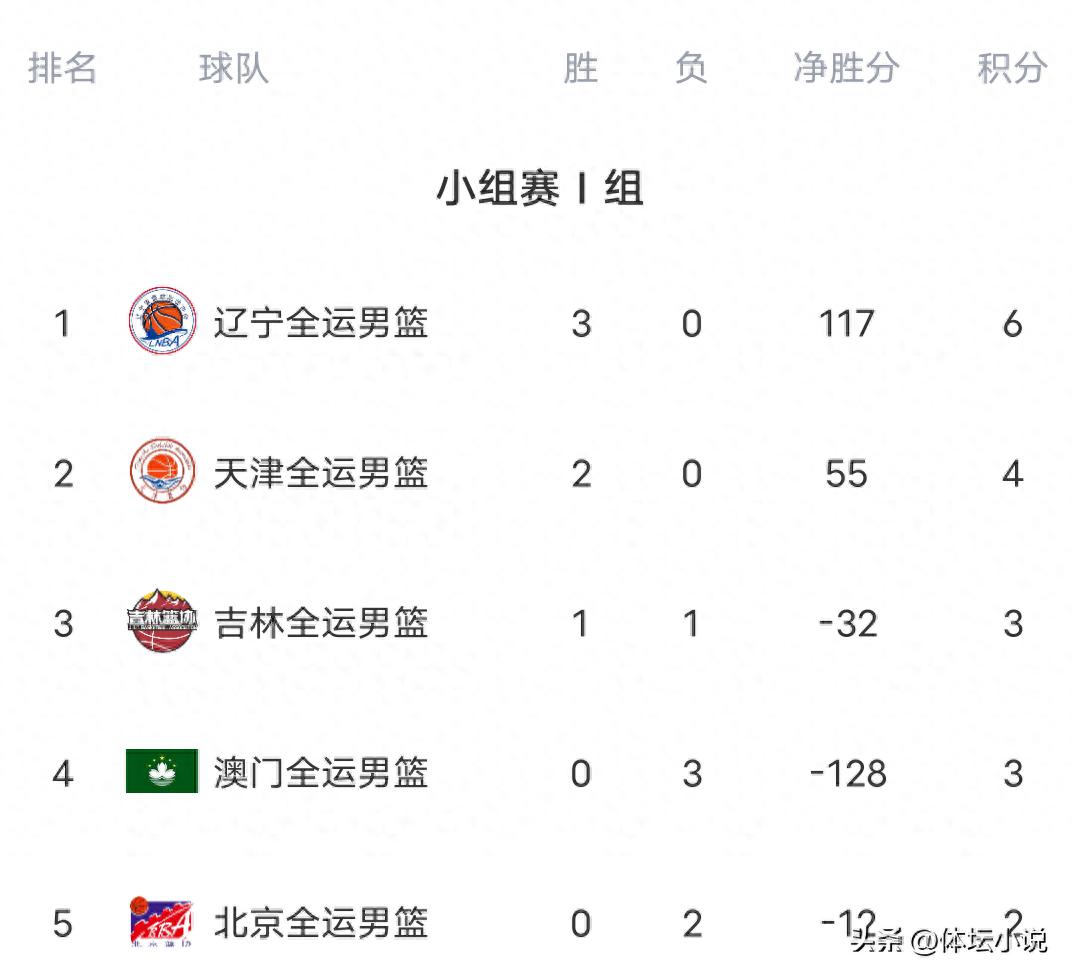The width and height of the screenshot is (1072, 978).
Task: Click the 头条 @体坛小说 watermark
Action: tap(948, 941)
